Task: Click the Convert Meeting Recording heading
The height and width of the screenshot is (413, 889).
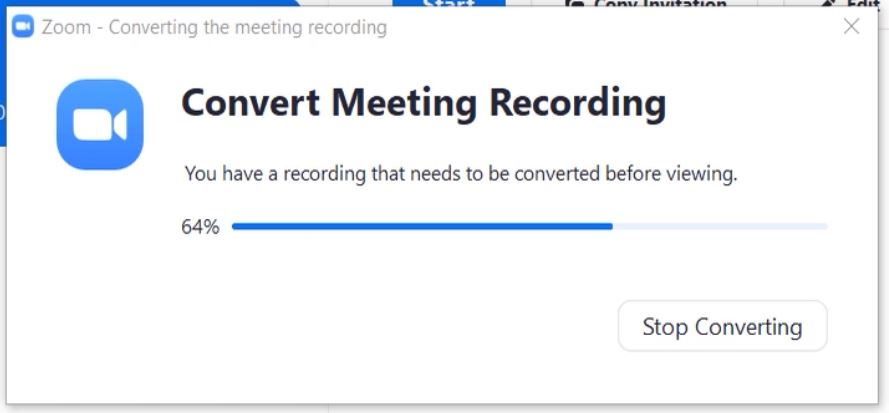Action: [x=424, y=104]
